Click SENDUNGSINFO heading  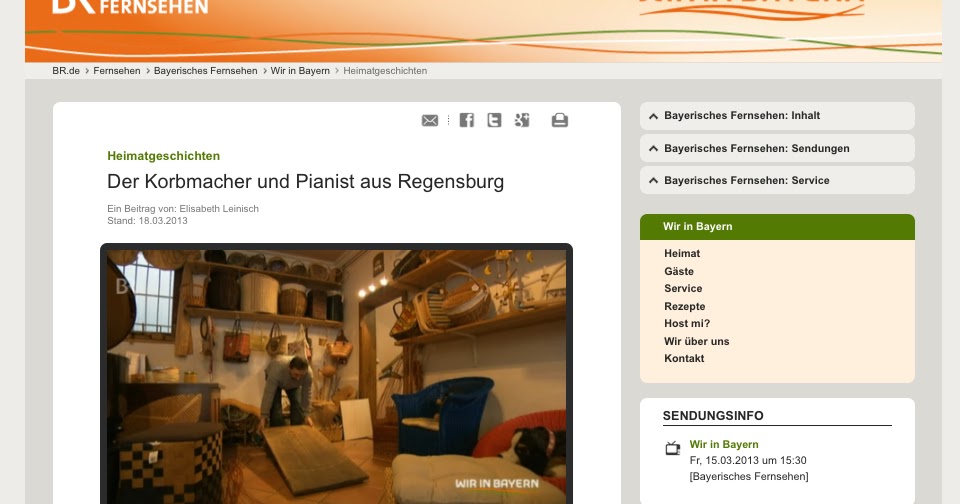[x=713, y=416]
